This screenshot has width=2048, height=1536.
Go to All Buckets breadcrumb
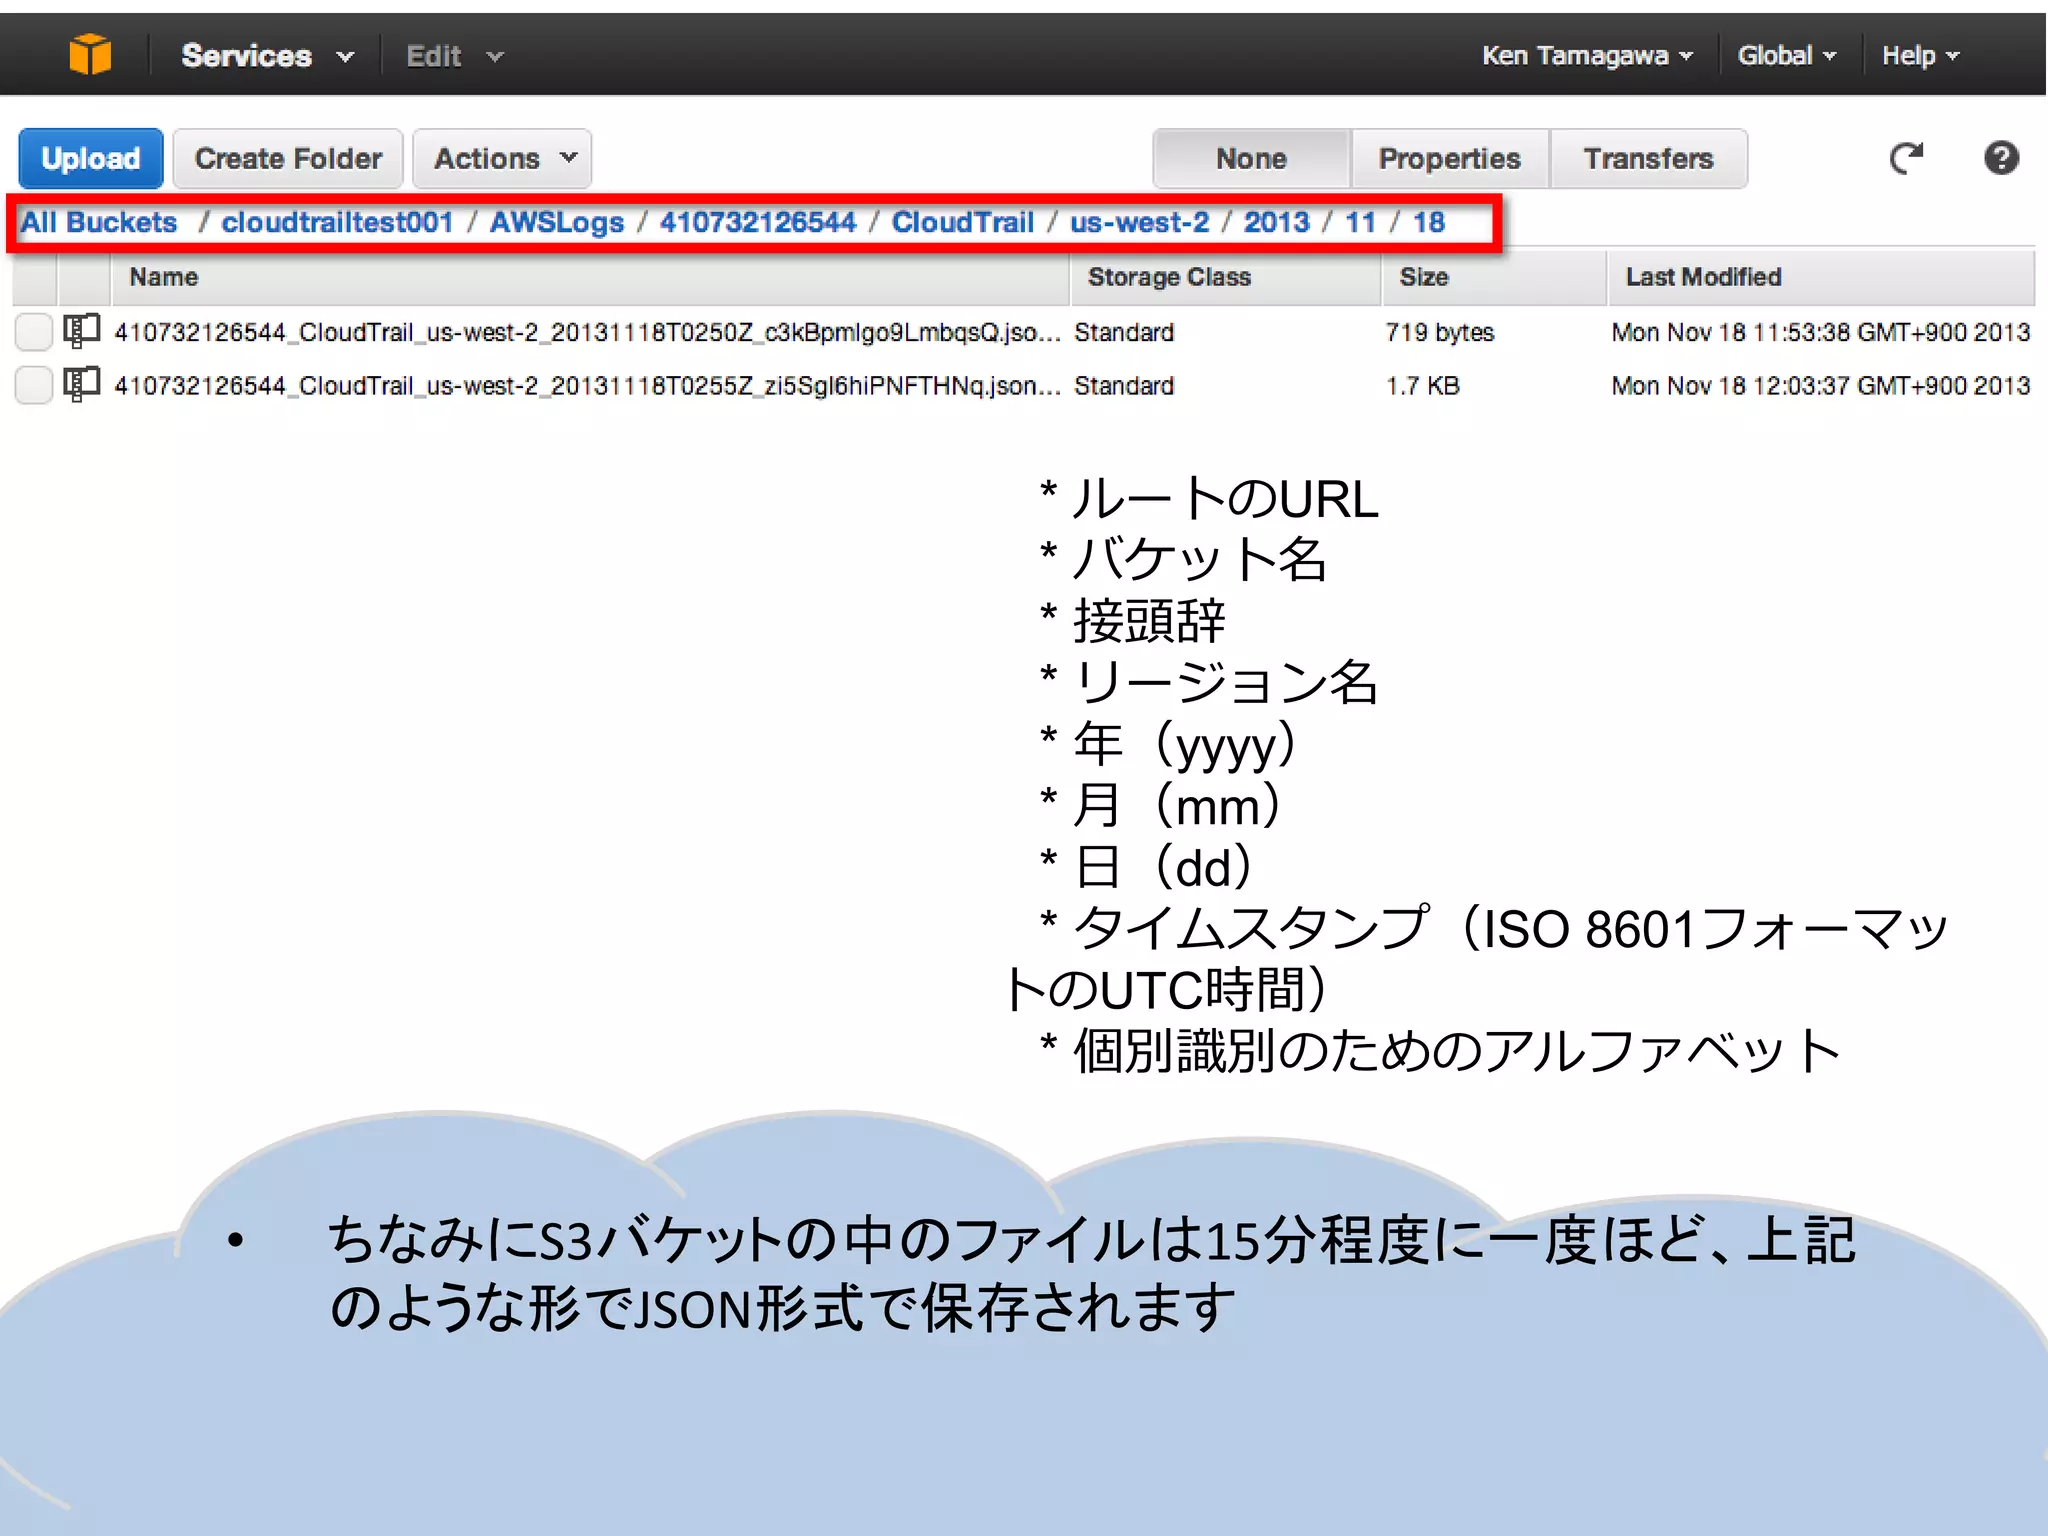(x=99, y=222)
